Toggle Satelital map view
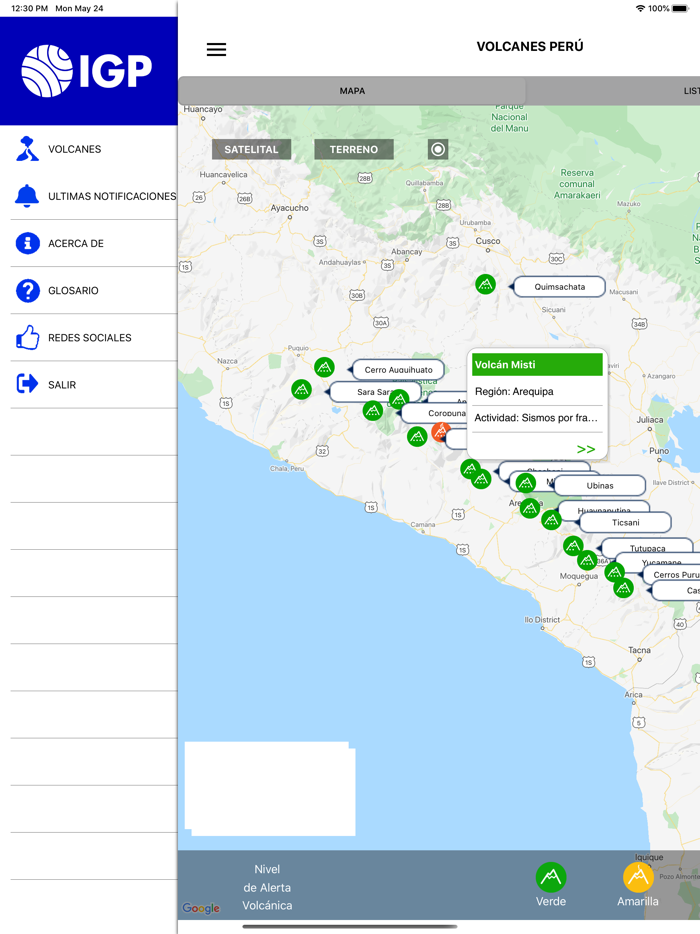700x934 pixels. pos(251,149)
